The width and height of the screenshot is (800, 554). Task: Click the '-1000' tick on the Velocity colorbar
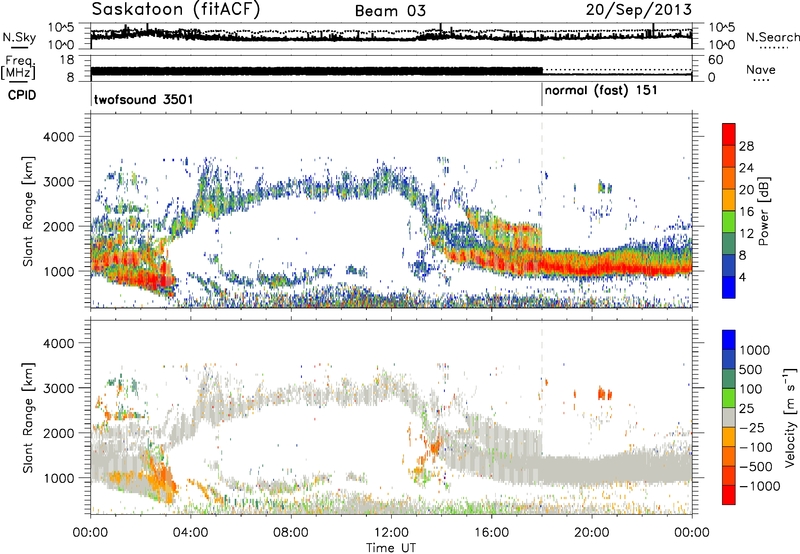tap(759, 486)
